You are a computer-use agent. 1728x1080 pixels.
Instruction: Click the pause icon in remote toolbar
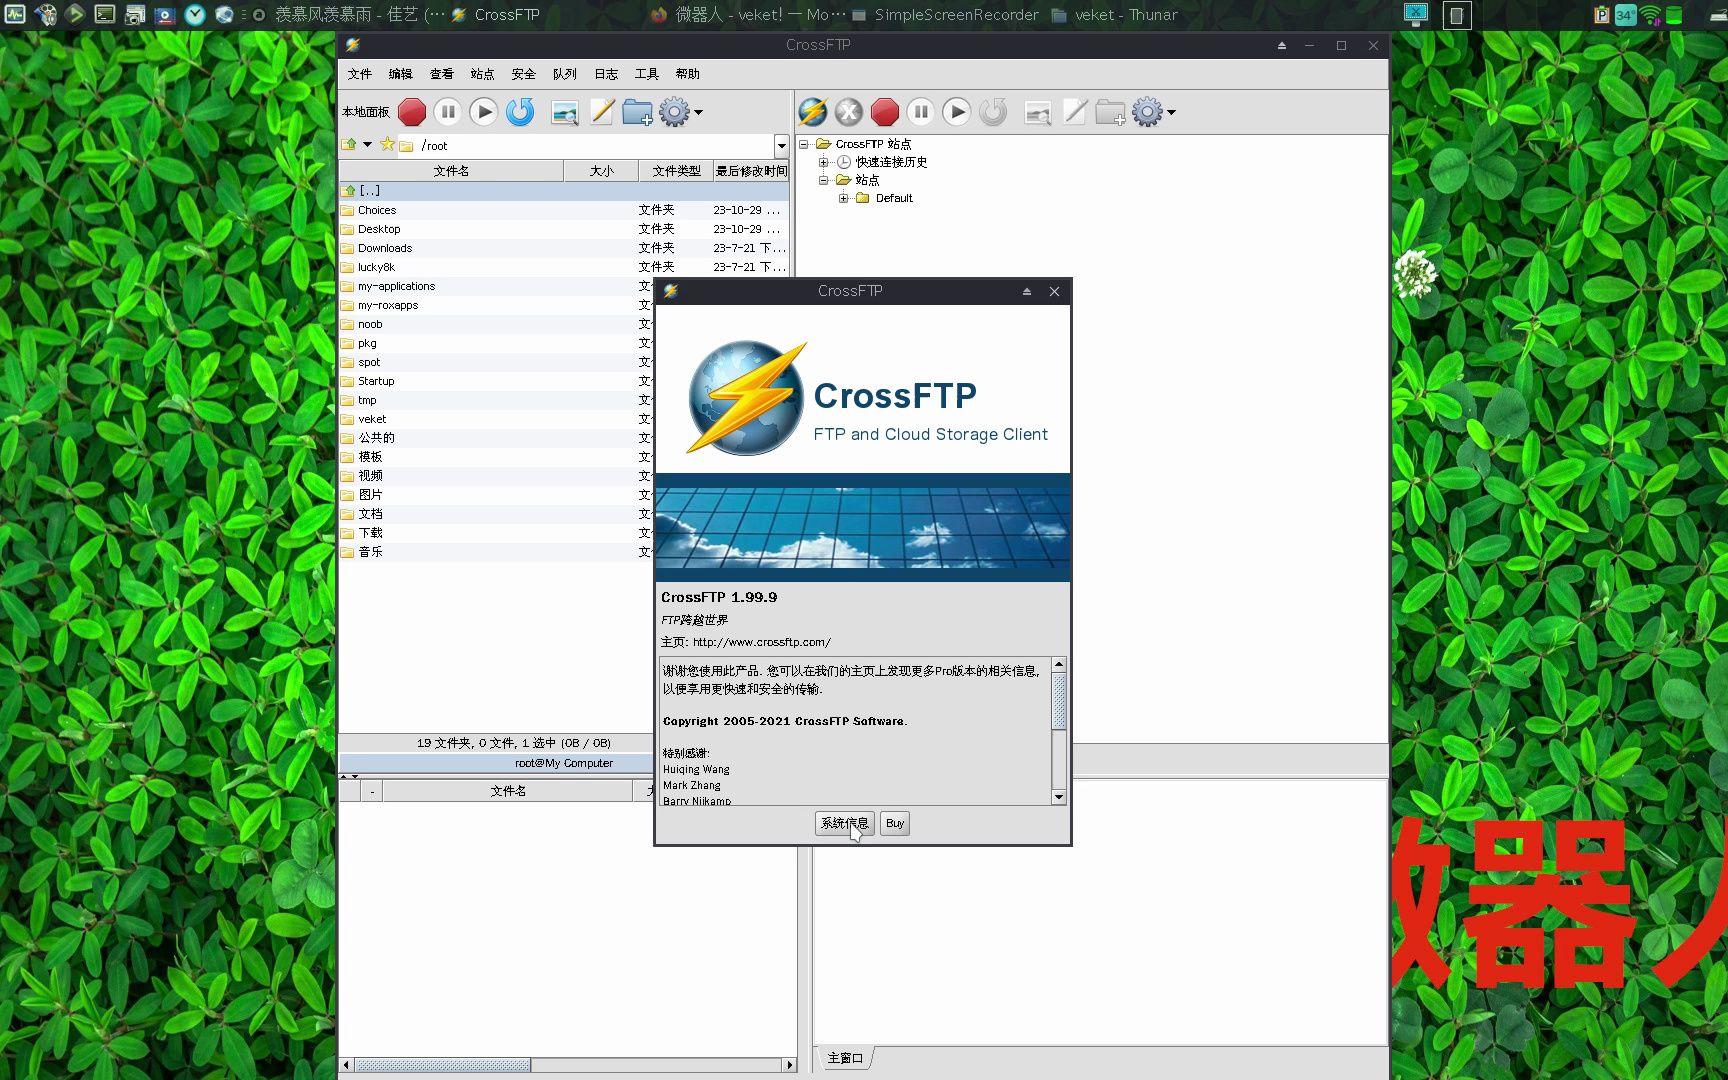tap(921, 112)
